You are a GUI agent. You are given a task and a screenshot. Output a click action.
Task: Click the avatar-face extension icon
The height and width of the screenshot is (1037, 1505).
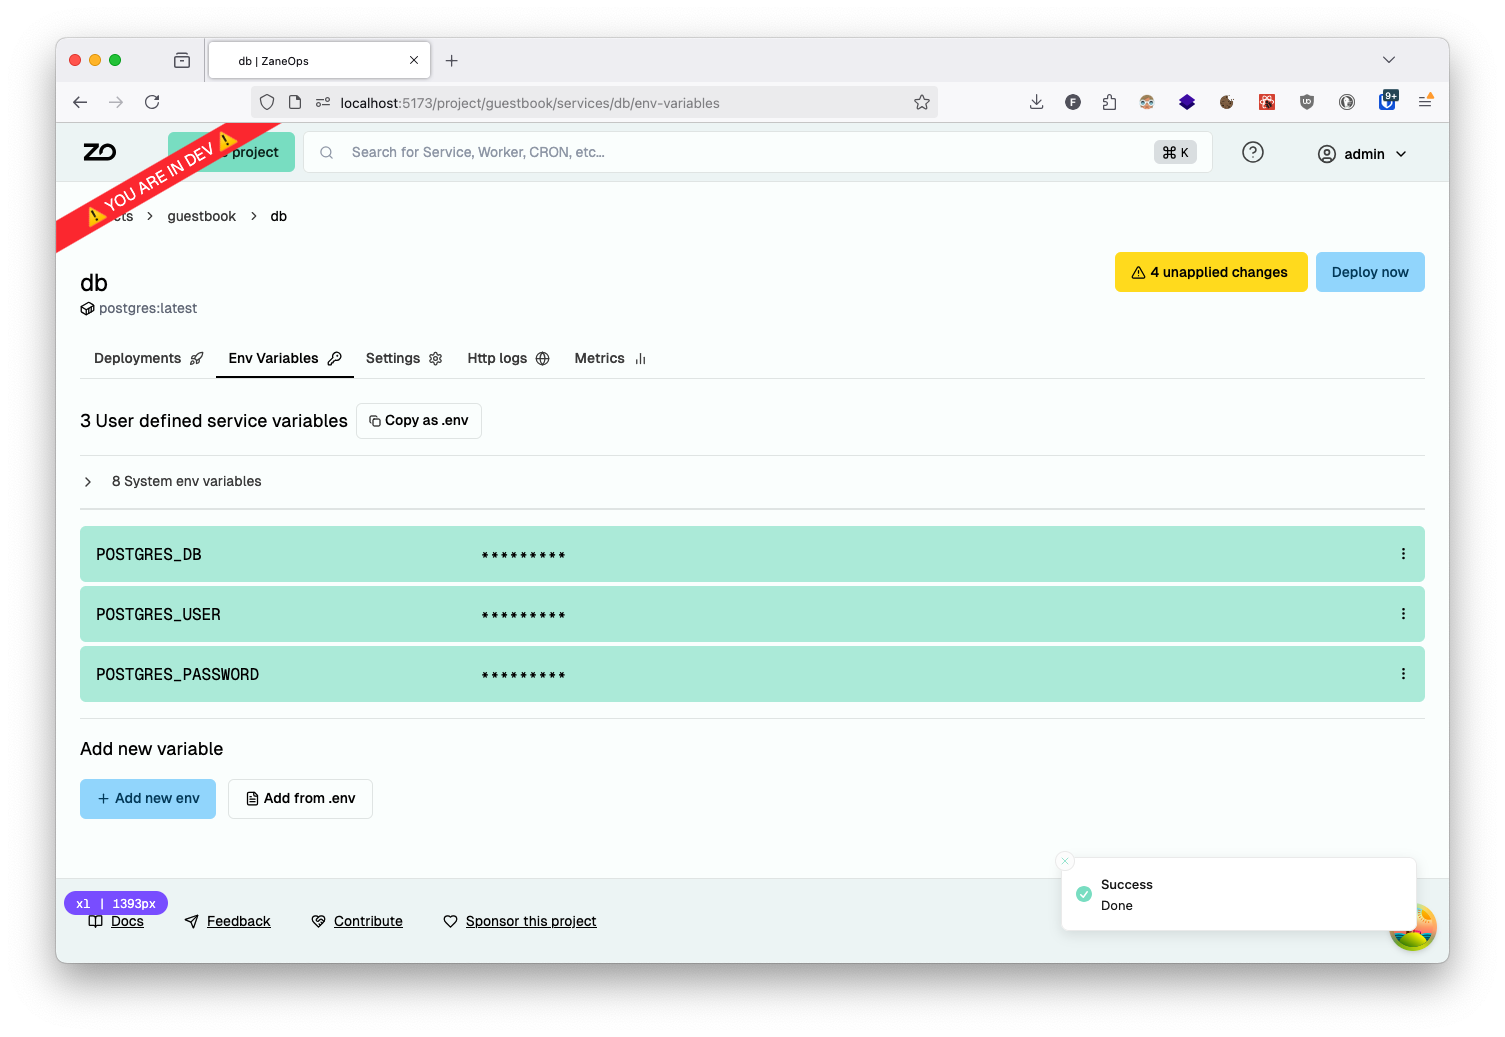1147,102
